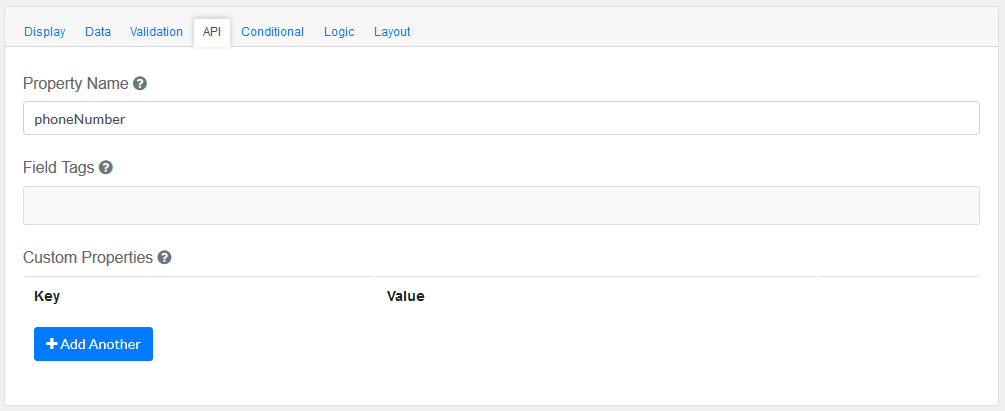Go to the Validation tab

pos(156,32)
